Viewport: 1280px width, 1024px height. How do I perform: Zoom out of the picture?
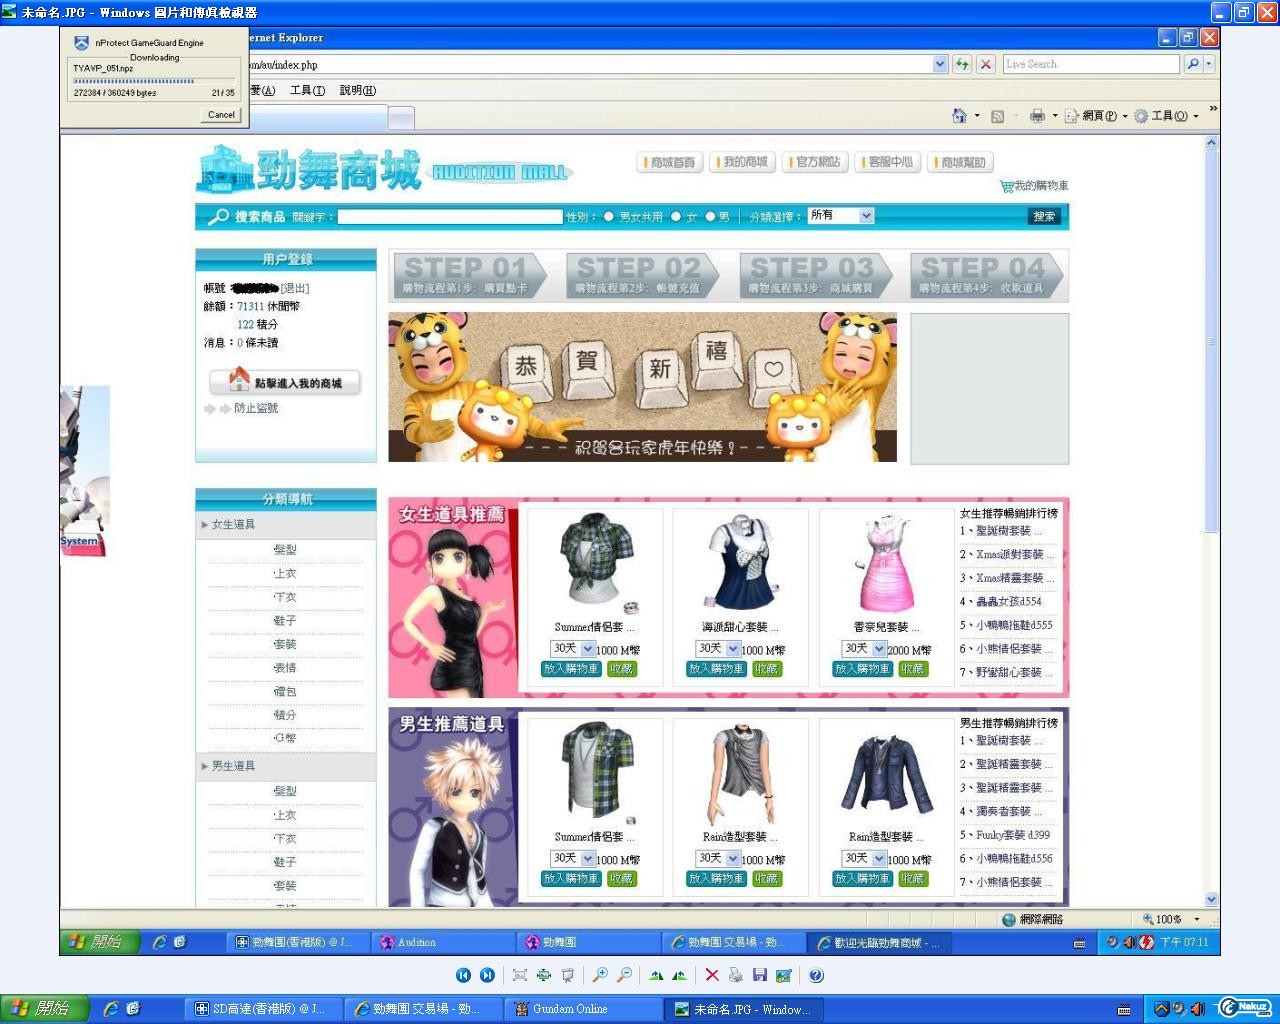(x=624, y=975)
